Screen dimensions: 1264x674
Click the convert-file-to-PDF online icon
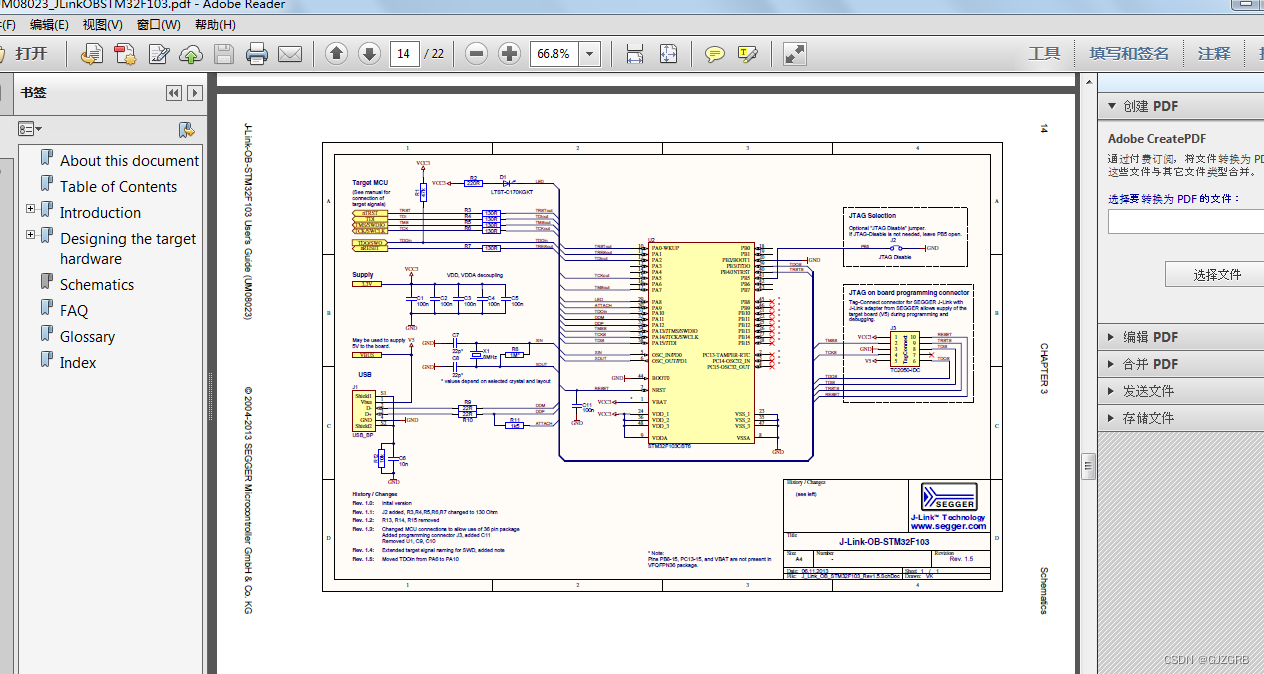point(92,53)
